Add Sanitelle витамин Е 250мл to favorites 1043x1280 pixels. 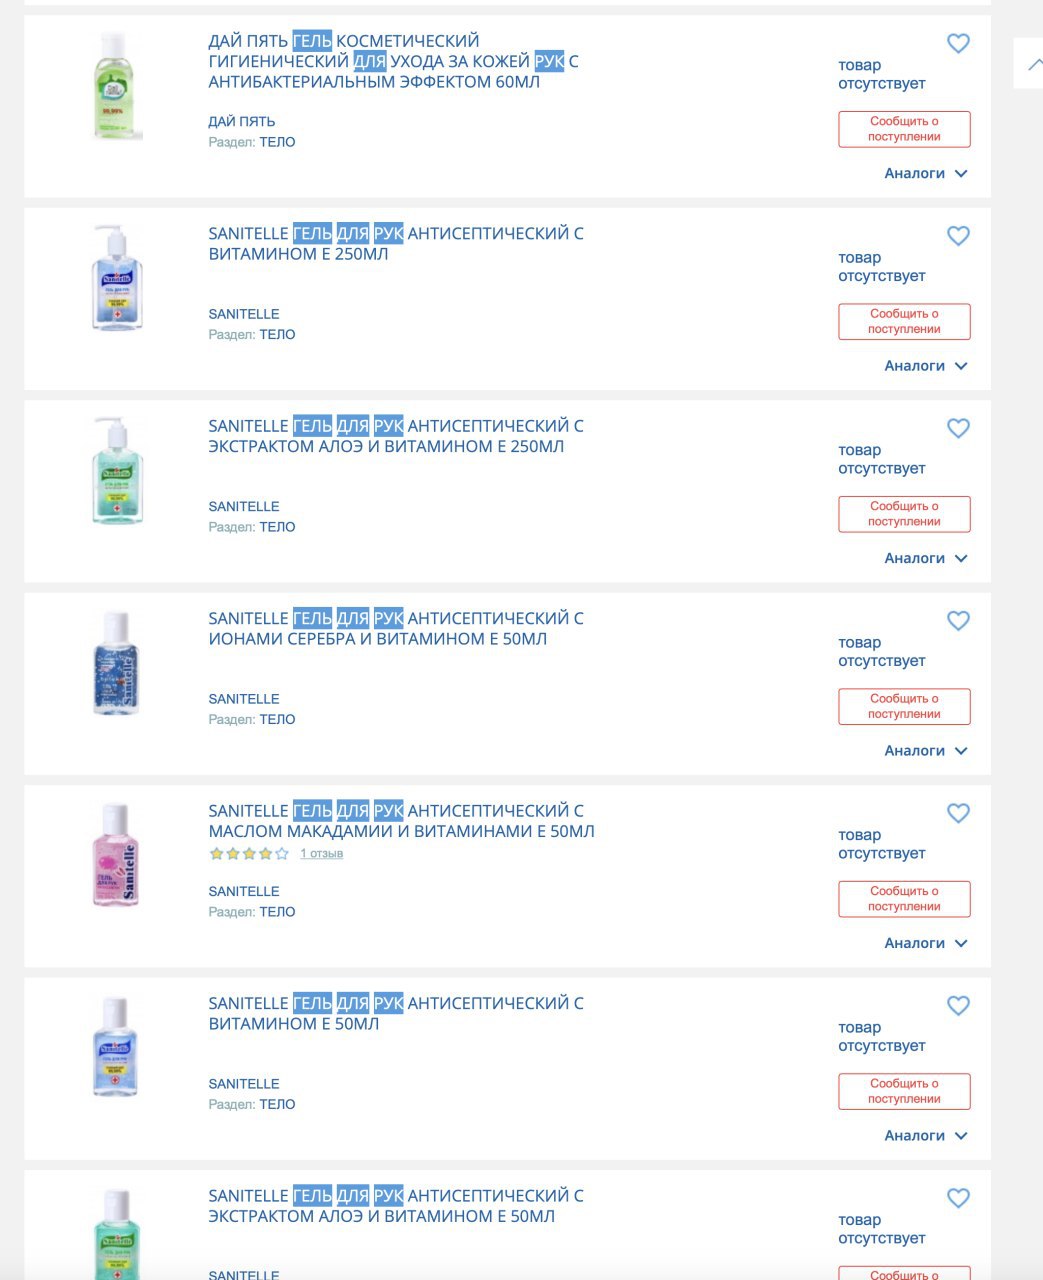(958, 236)
